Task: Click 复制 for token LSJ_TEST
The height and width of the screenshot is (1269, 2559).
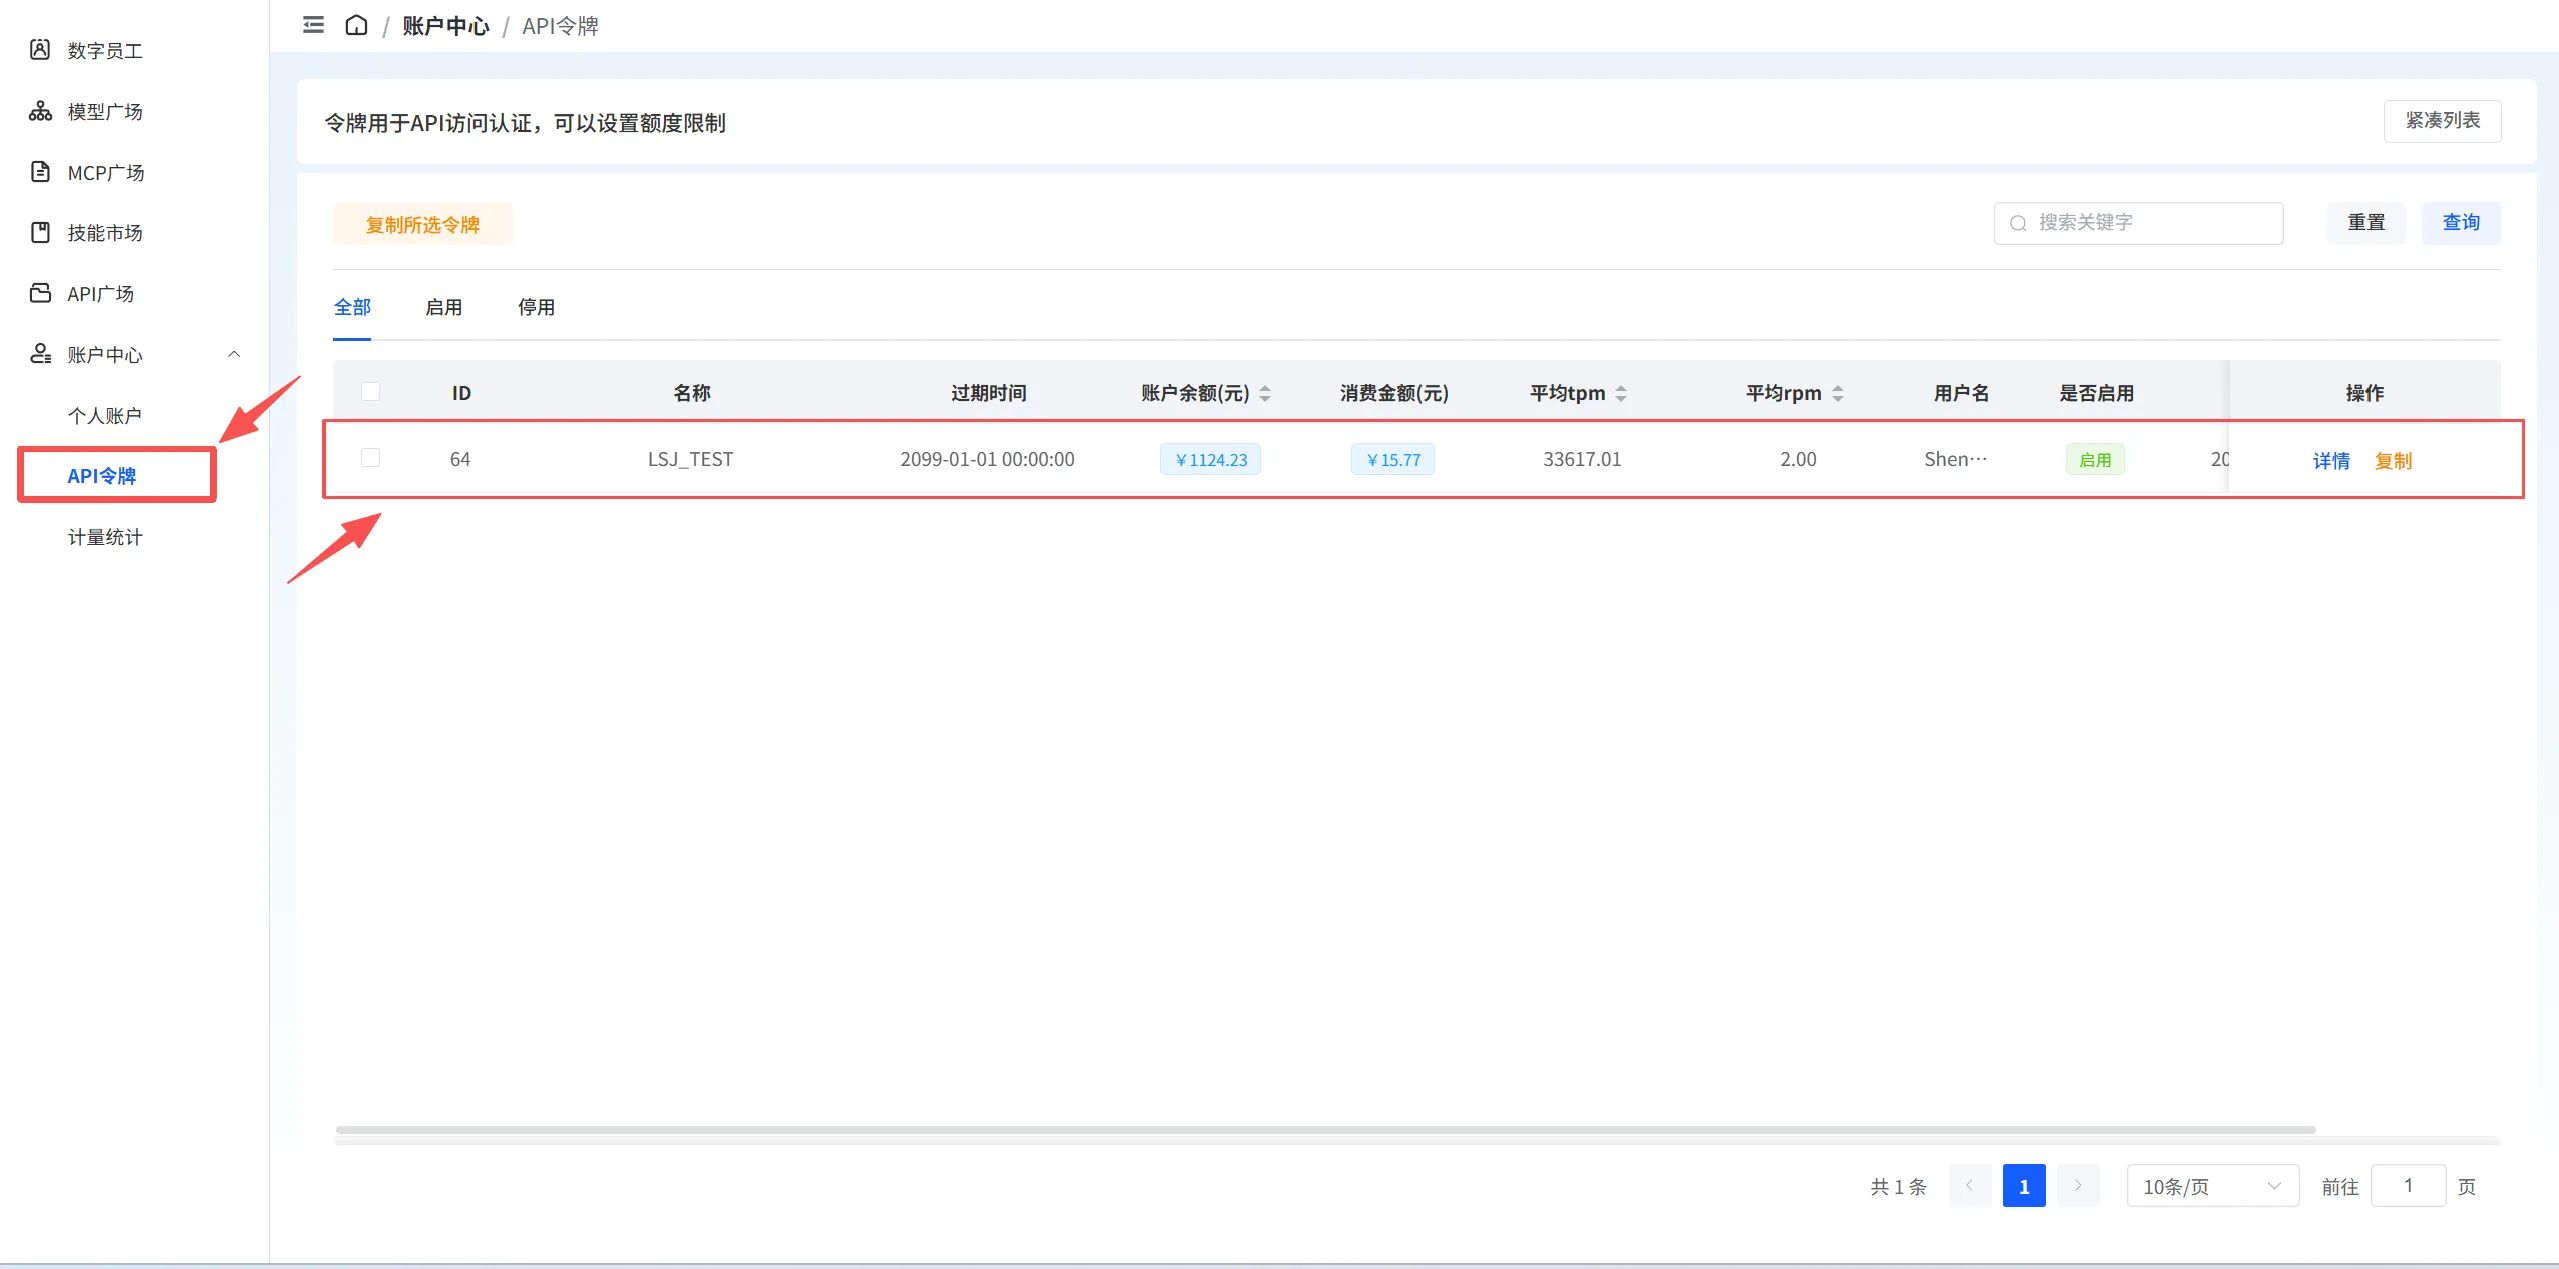Action: click(2393, 461)
